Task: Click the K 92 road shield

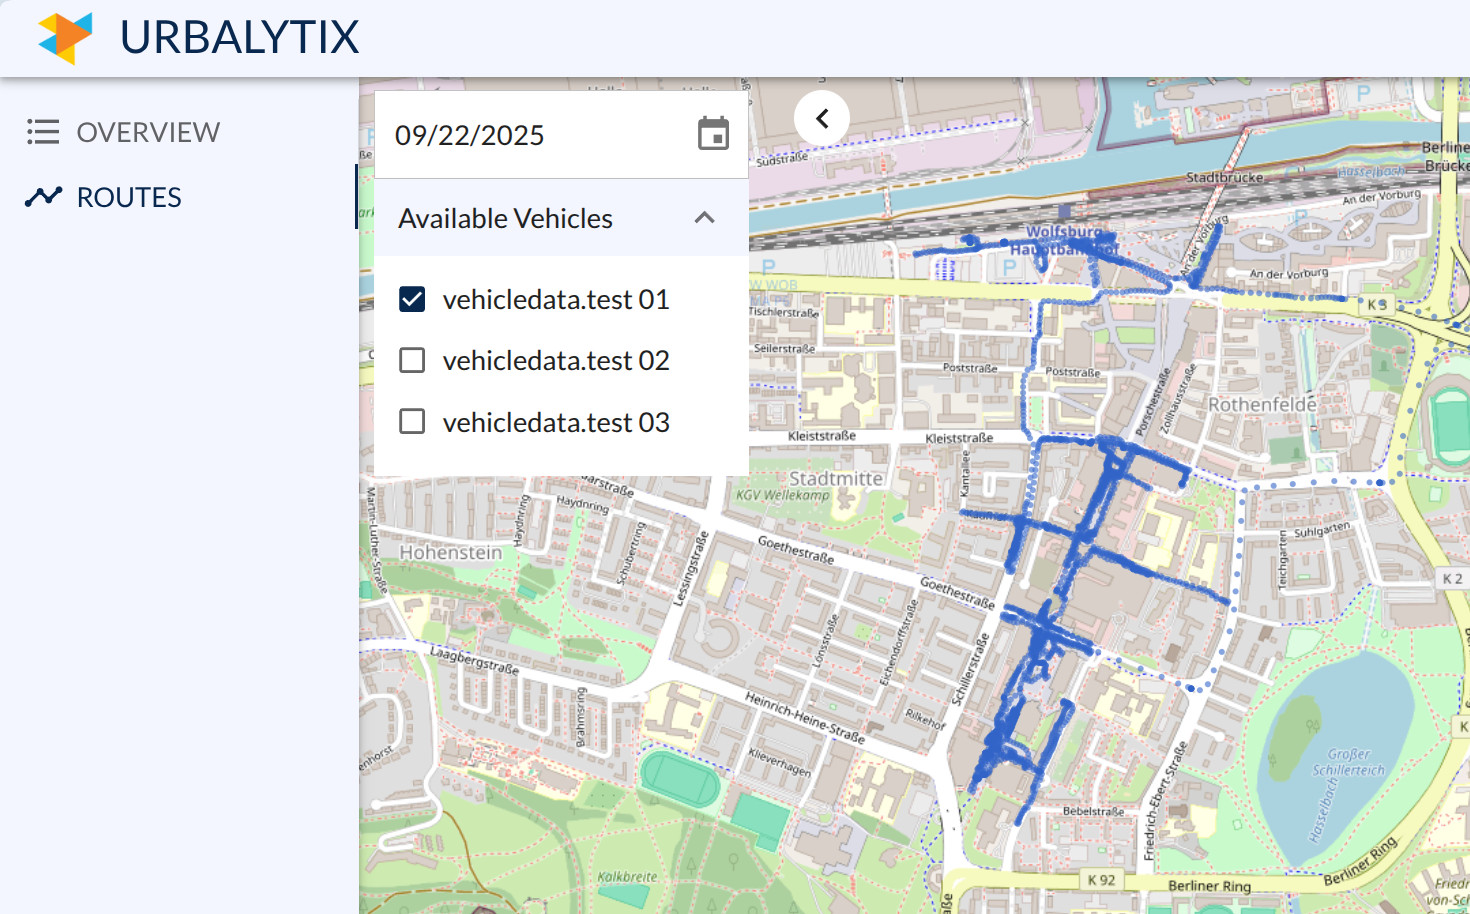Action: 1101,880
